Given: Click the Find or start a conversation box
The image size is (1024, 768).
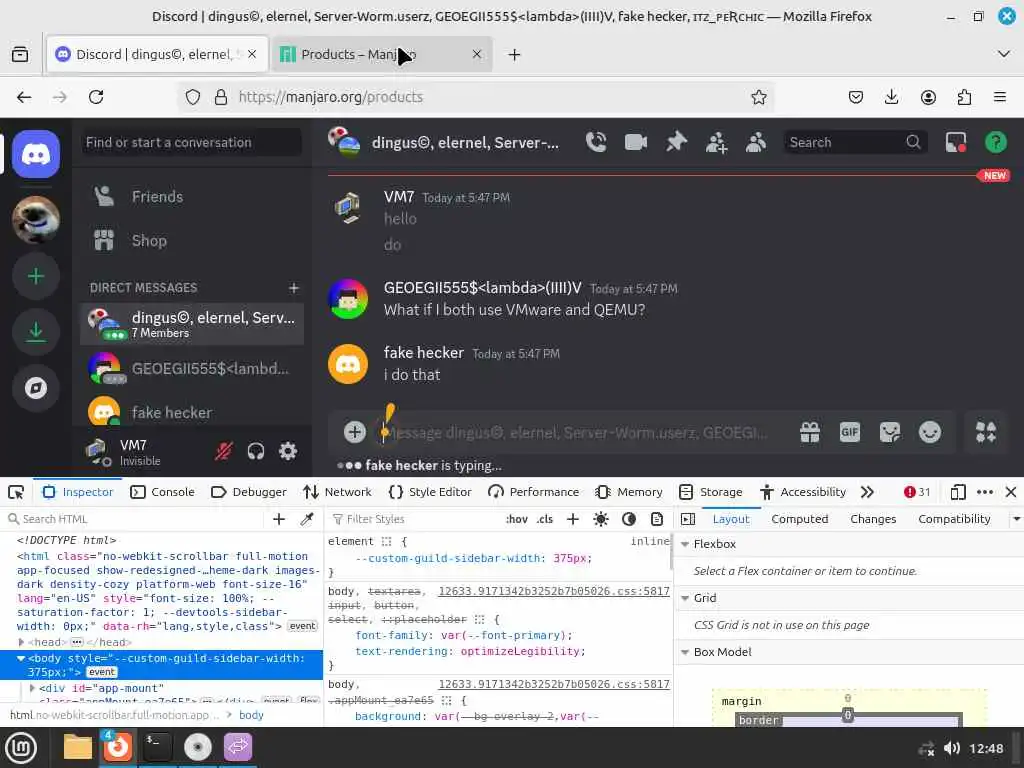Looking at the screenshot, I should click(191, 142).
